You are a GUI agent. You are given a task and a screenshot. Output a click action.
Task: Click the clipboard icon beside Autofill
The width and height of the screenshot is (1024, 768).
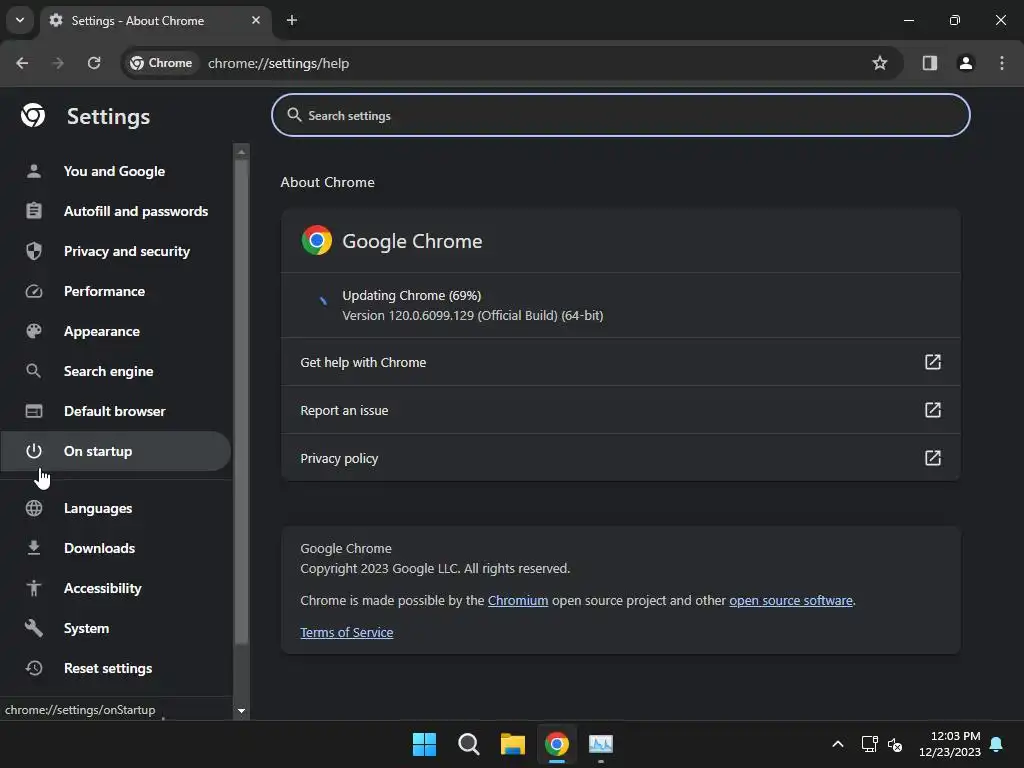tap(34, 211)
